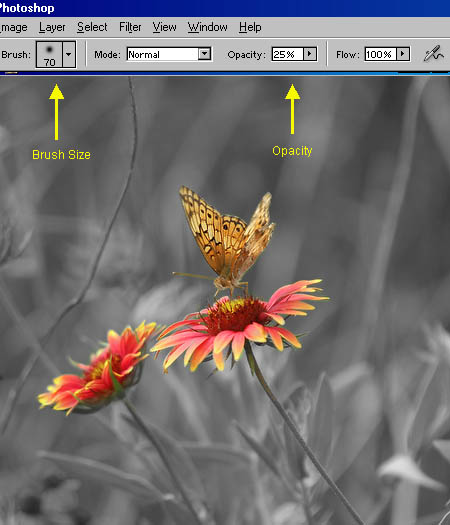This screenshot has width=450, height=525.
Task: Click the yellow Brush Size annotation text
Action: pyautogui.click(x=61, y=155)
